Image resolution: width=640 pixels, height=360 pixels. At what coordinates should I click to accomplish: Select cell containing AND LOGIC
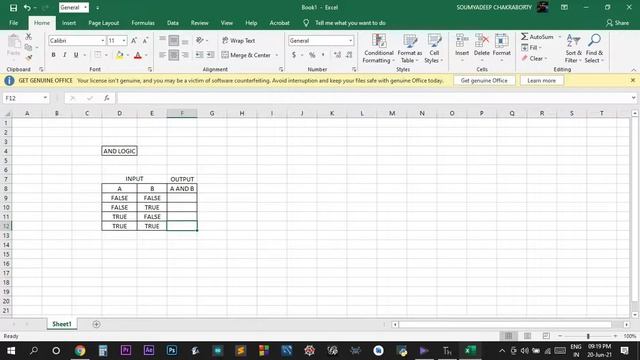pos(119,151)
